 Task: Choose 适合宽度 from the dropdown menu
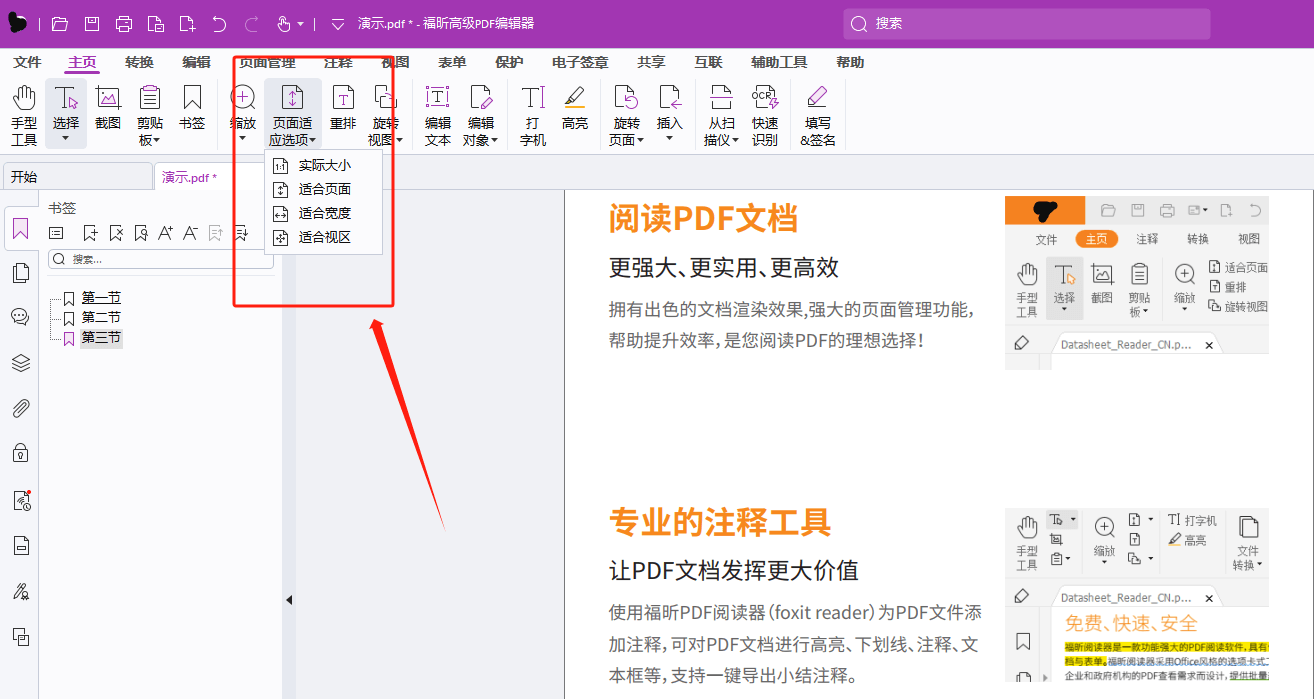[323, 213]
